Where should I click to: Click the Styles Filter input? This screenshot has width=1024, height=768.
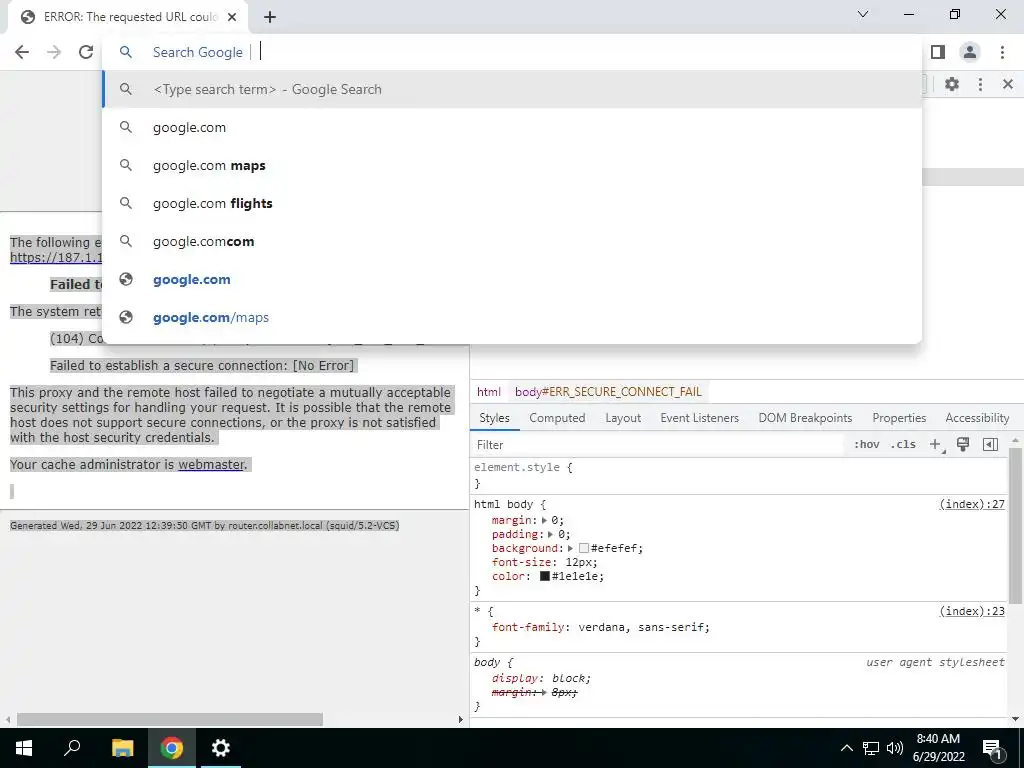[x=656, y=445]
